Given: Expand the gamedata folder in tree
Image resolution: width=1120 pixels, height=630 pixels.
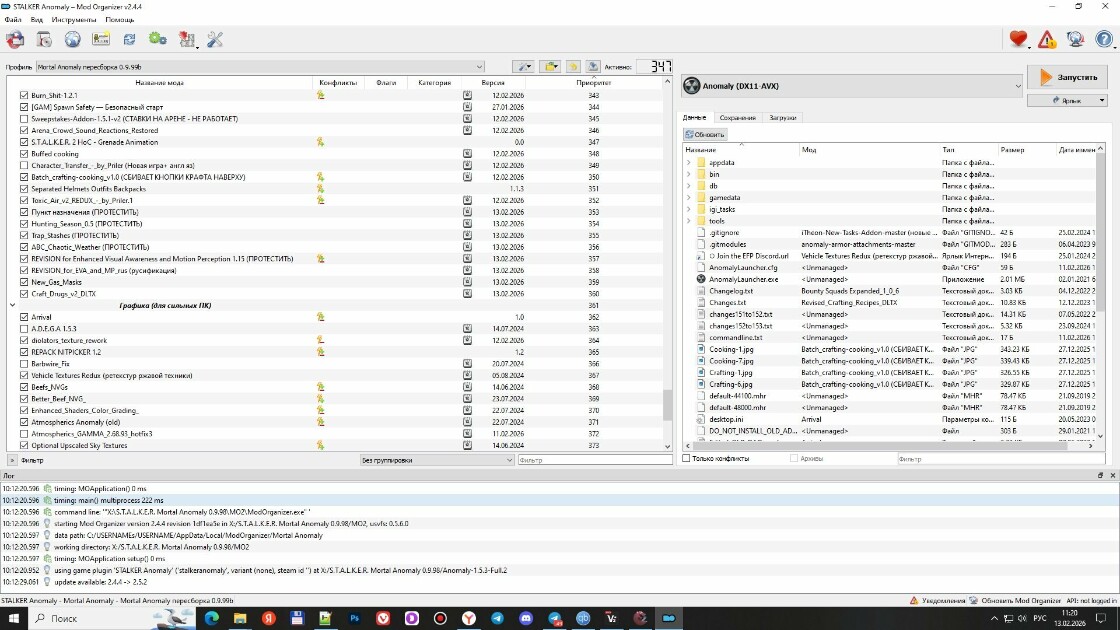Looking at the screenshot, I should [689, 197].
